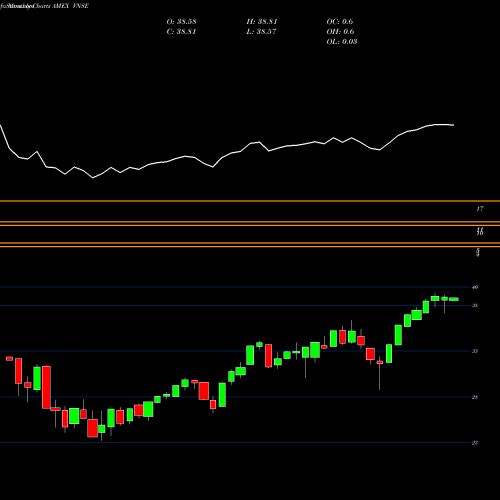Click the 28 price axis label
500x500 pixels.
[475, 397]
